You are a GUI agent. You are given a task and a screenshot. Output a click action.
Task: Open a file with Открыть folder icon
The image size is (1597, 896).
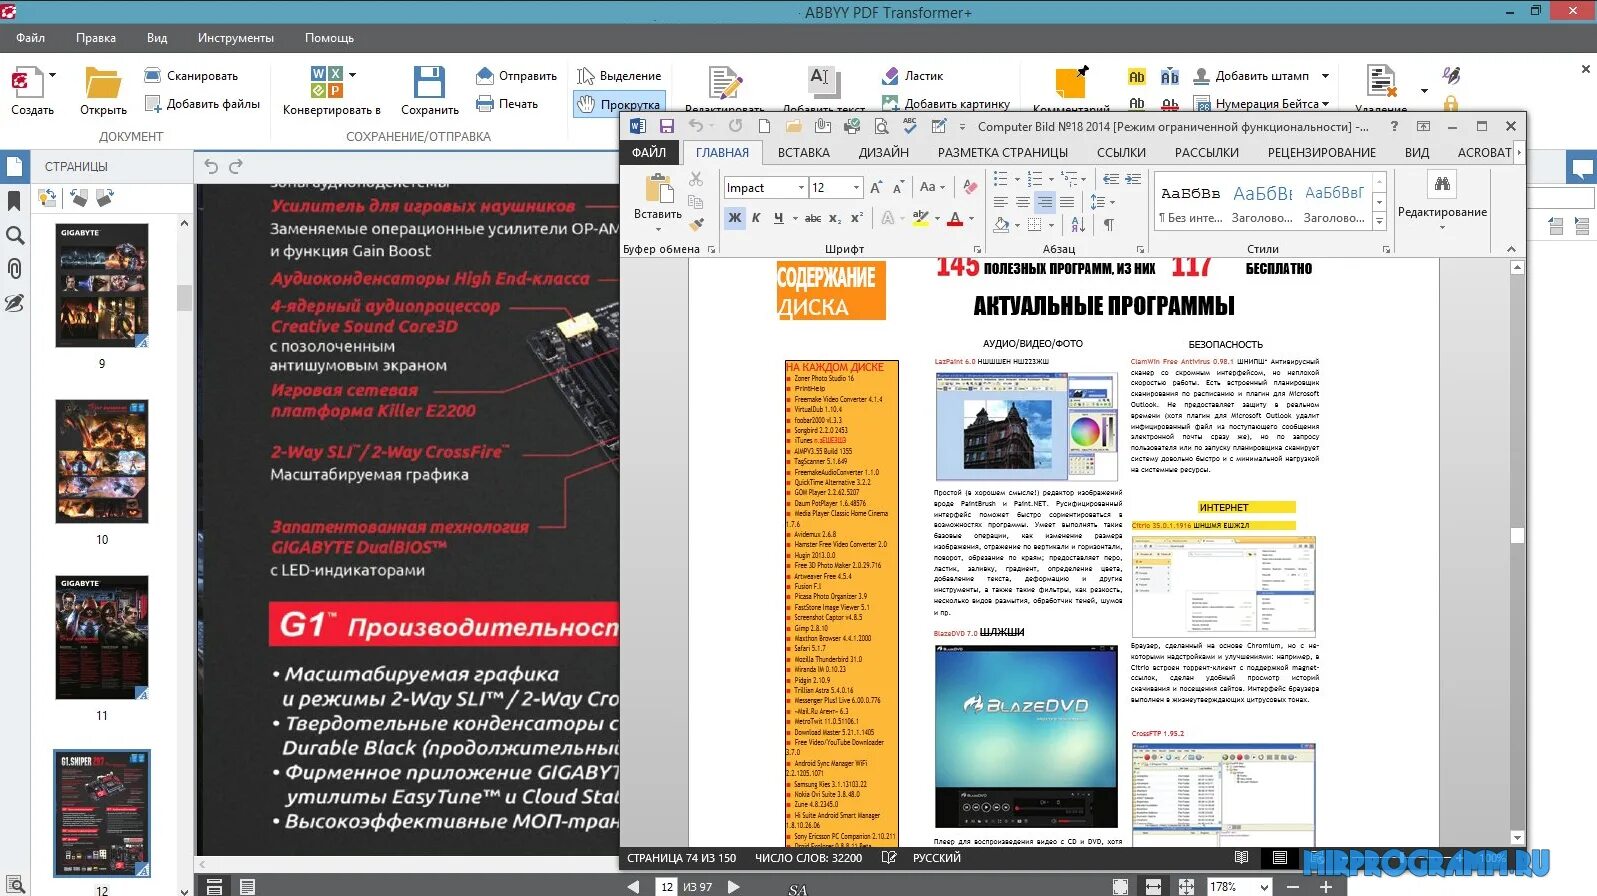pos(102,83)
